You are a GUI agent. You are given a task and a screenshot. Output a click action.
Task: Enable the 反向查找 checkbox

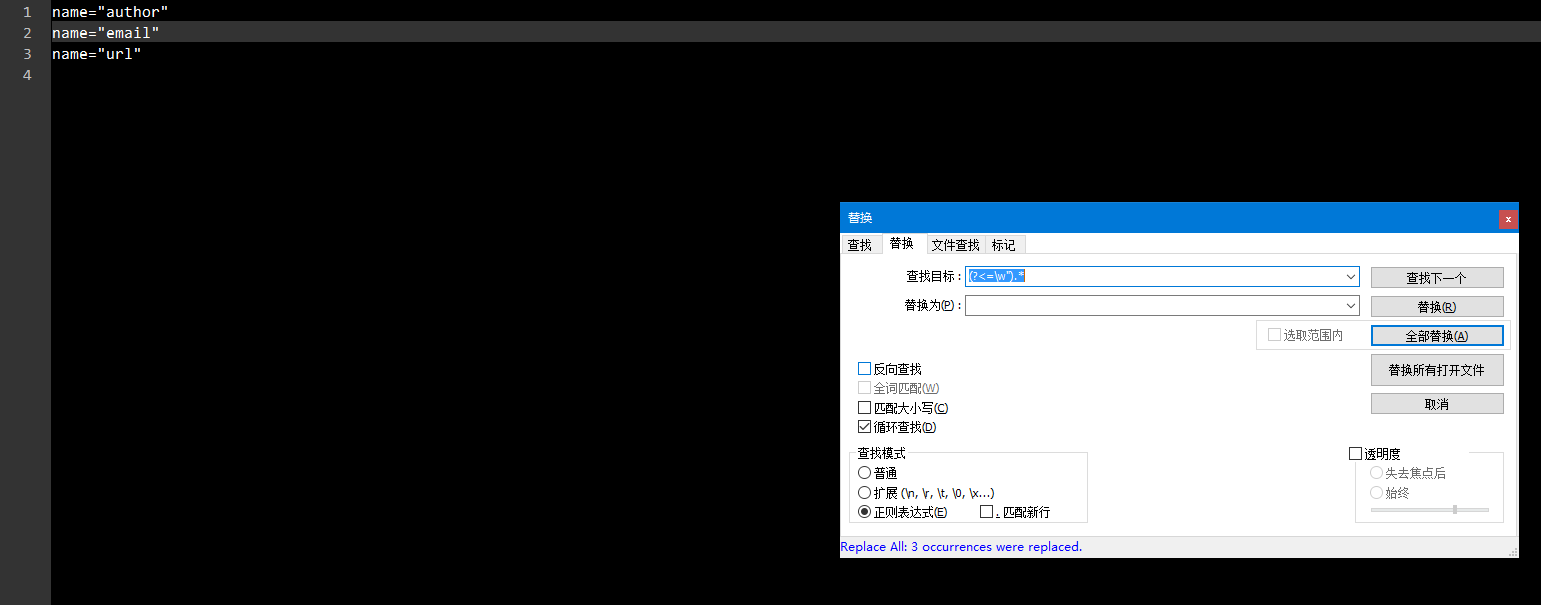(x=864, y=368)
